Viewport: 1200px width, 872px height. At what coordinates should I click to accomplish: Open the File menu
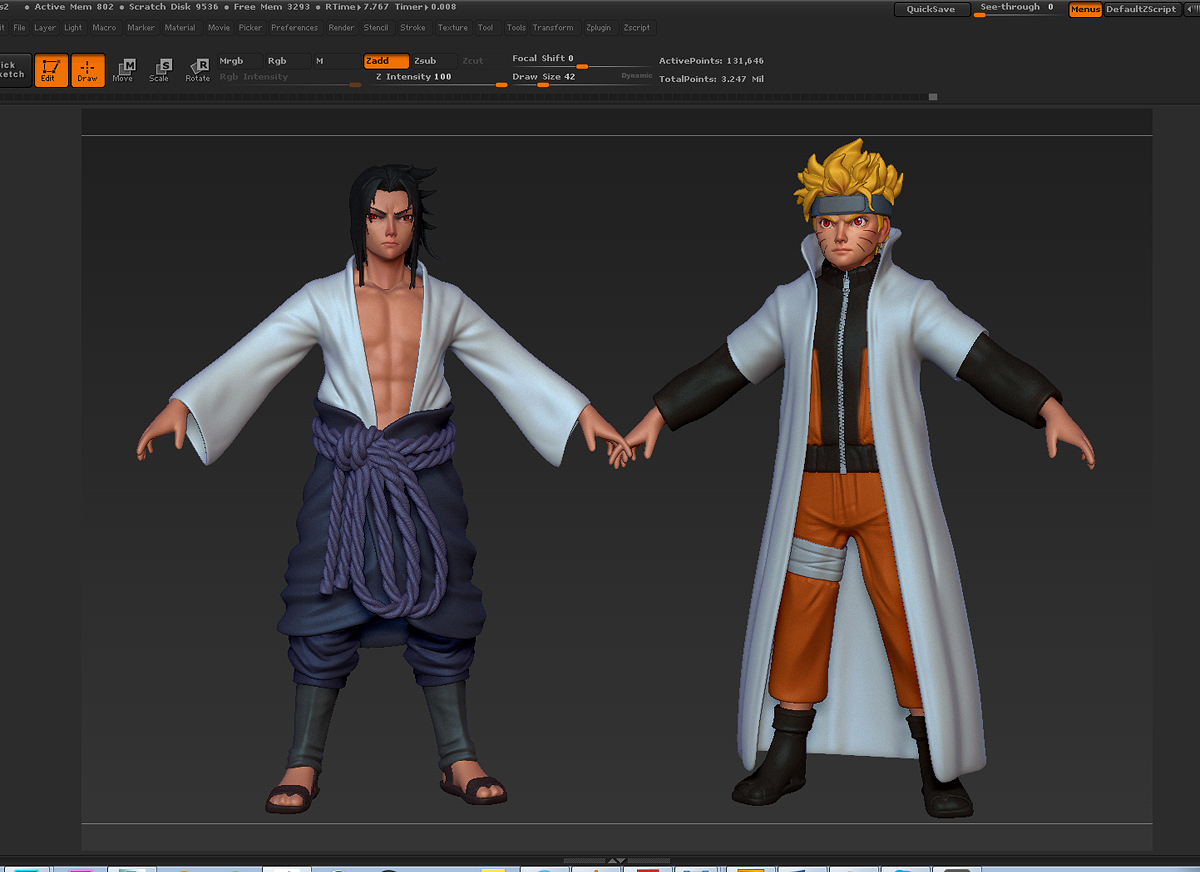click(x=19, y=28)
